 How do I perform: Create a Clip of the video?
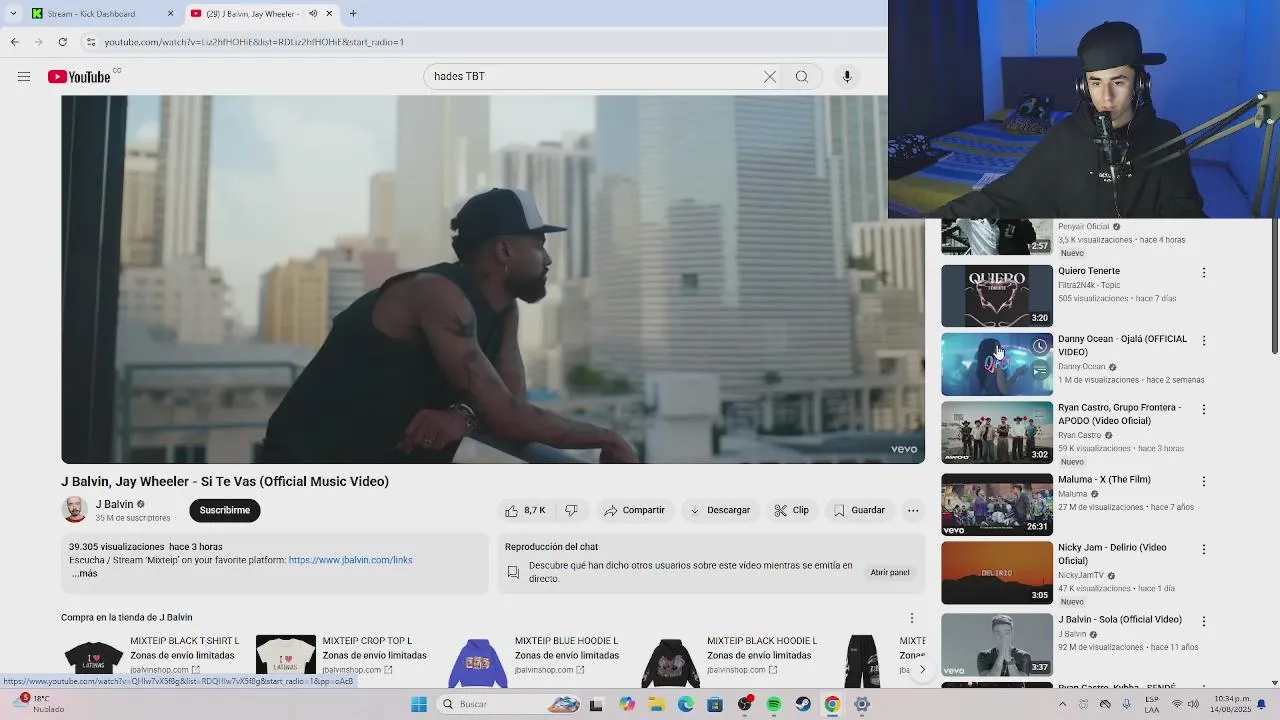[791, 510]
